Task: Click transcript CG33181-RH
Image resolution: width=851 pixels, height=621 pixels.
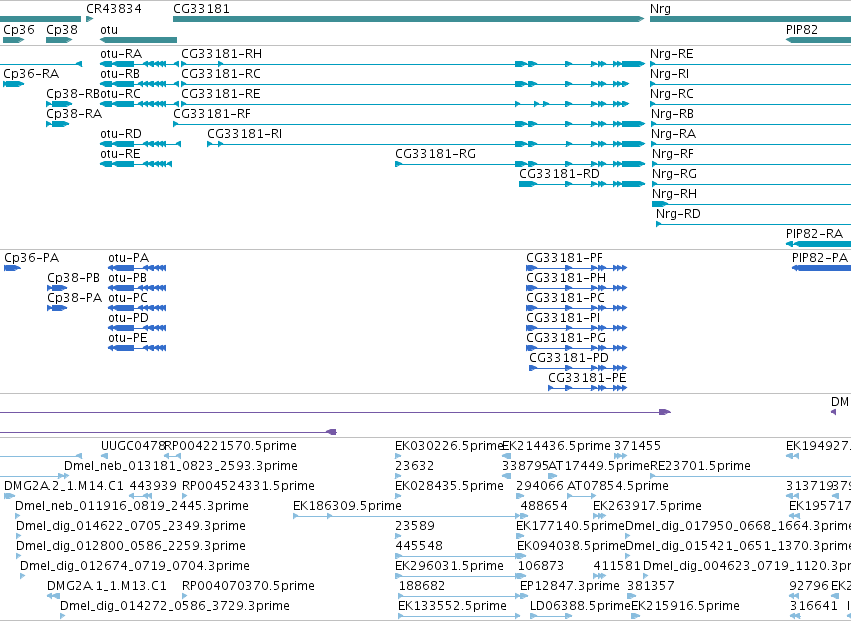Action: 412,64
